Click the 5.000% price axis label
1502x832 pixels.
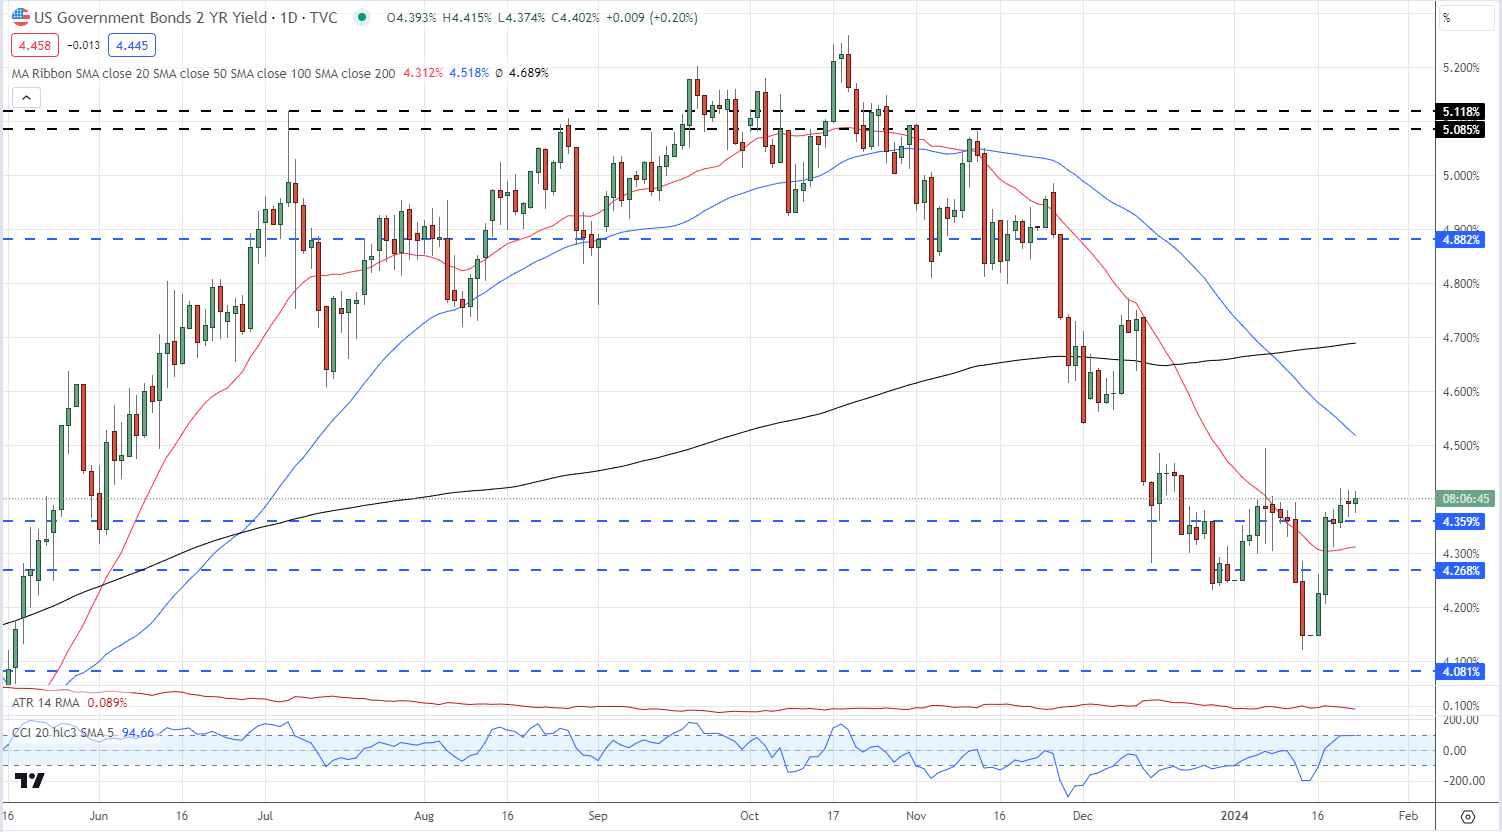pos(1461,176)
